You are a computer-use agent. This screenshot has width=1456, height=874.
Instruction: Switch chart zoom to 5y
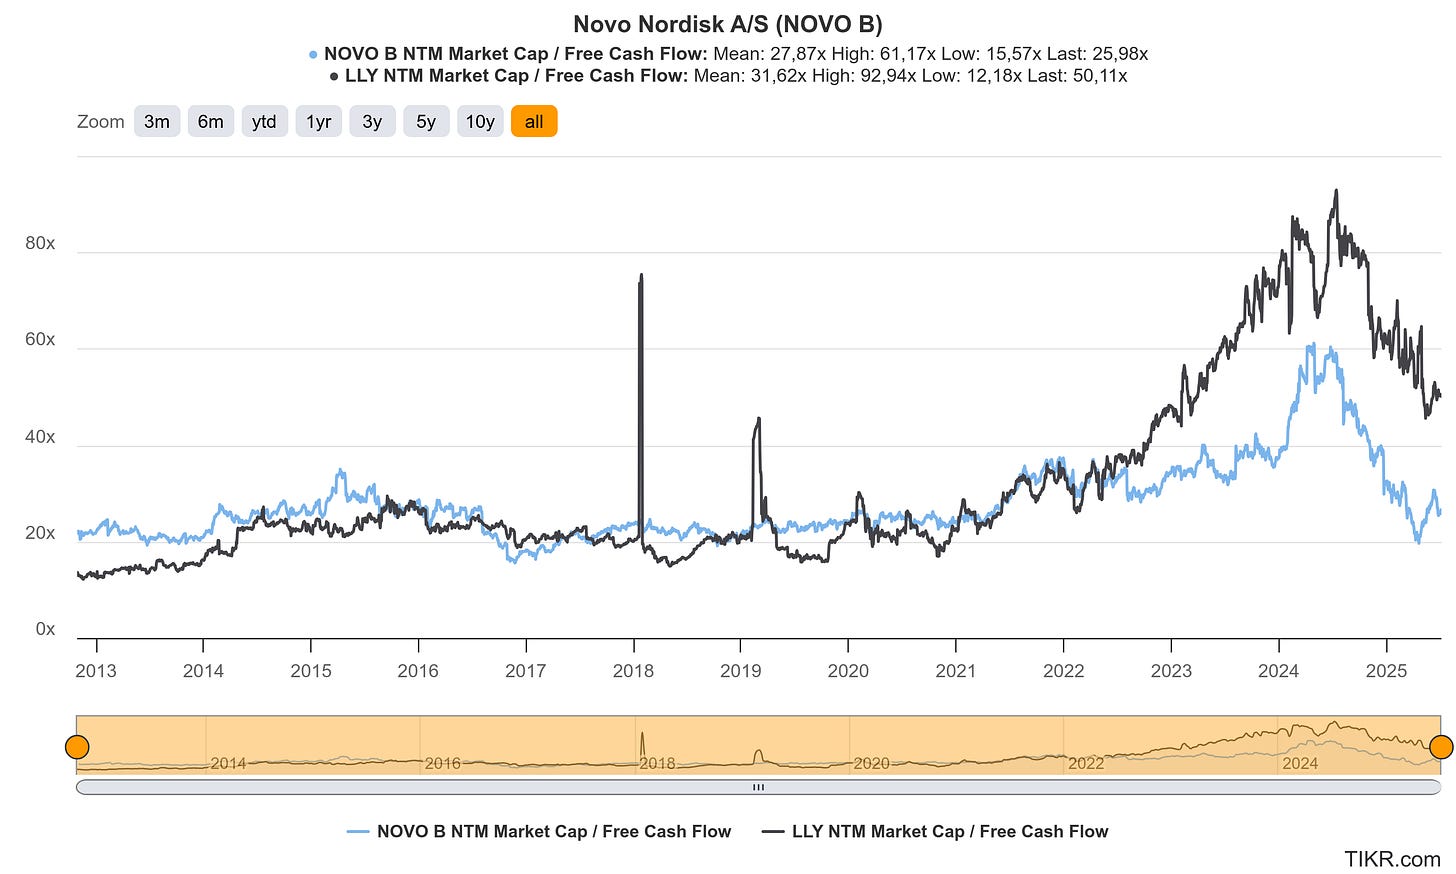click(x=426, y=122)
